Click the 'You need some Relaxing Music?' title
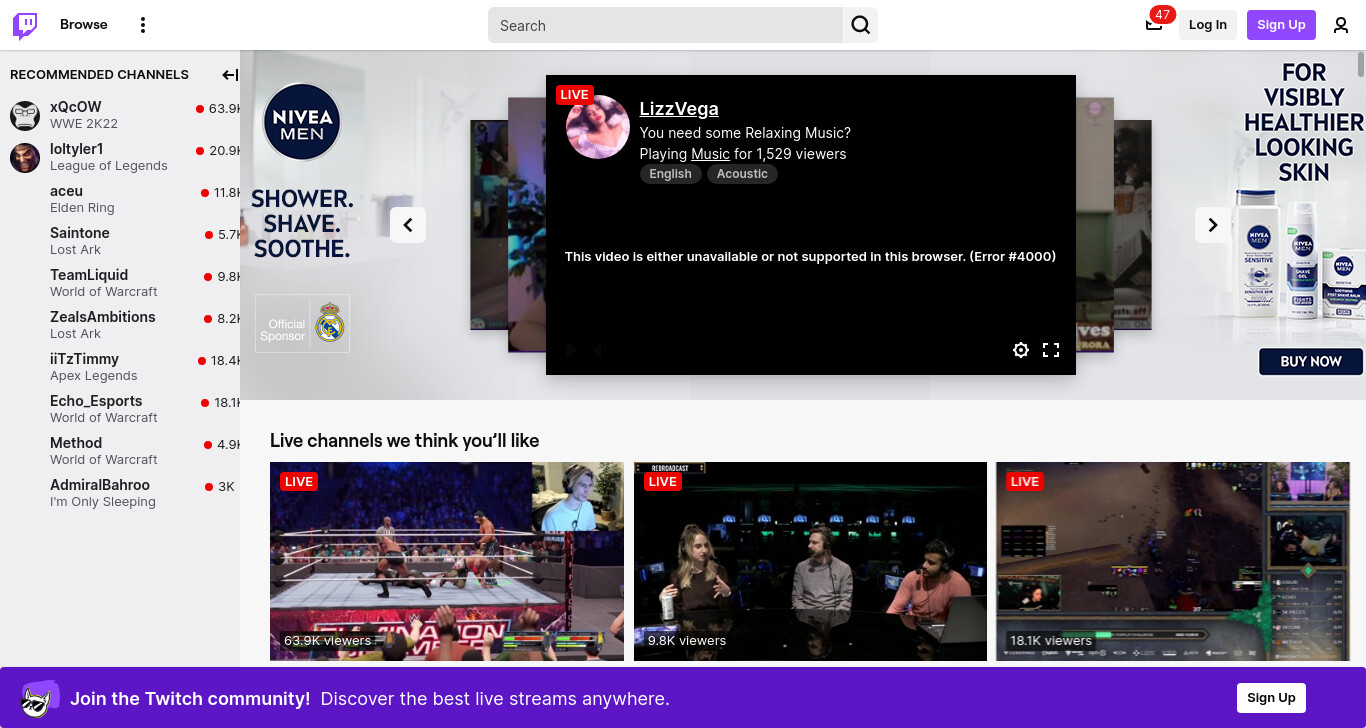Viewport: 1366px width, 728px height. pyautogui.click(x=745, y=133)
